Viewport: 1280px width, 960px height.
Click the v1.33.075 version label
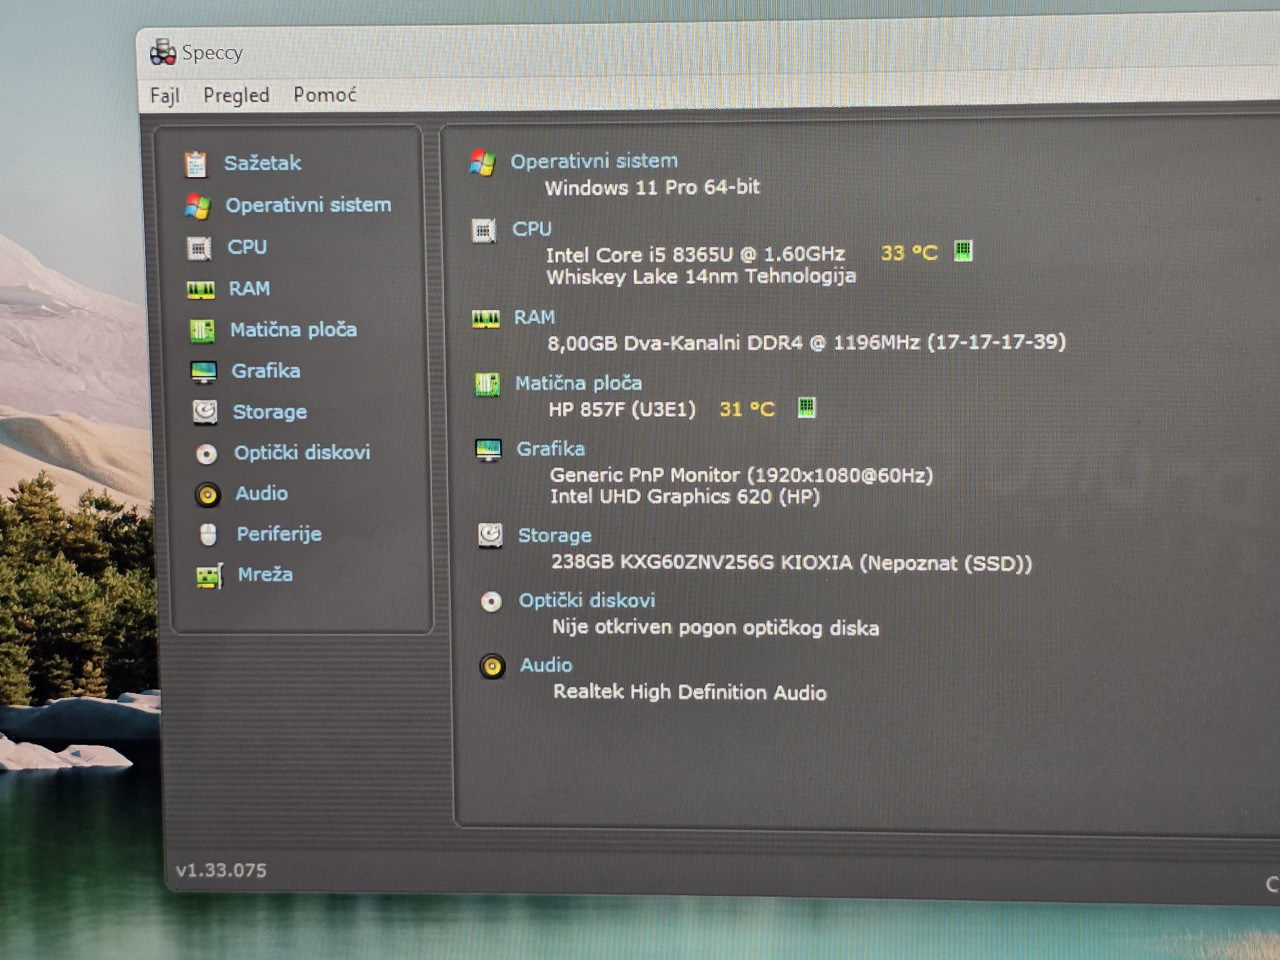coord(221,870)
